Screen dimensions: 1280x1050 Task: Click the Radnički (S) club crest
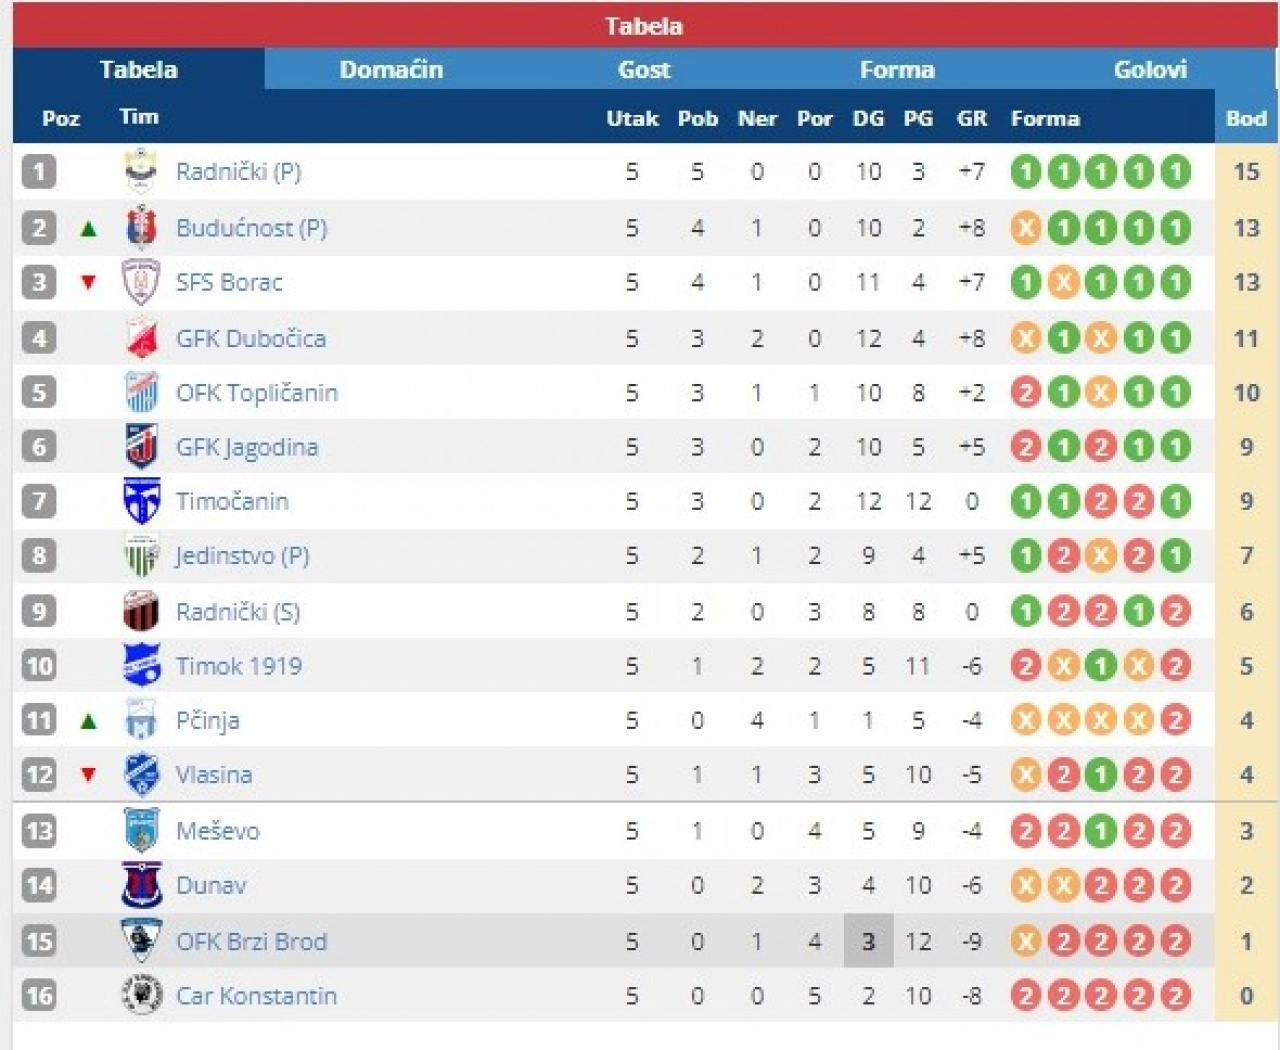[x=141, y=611]
